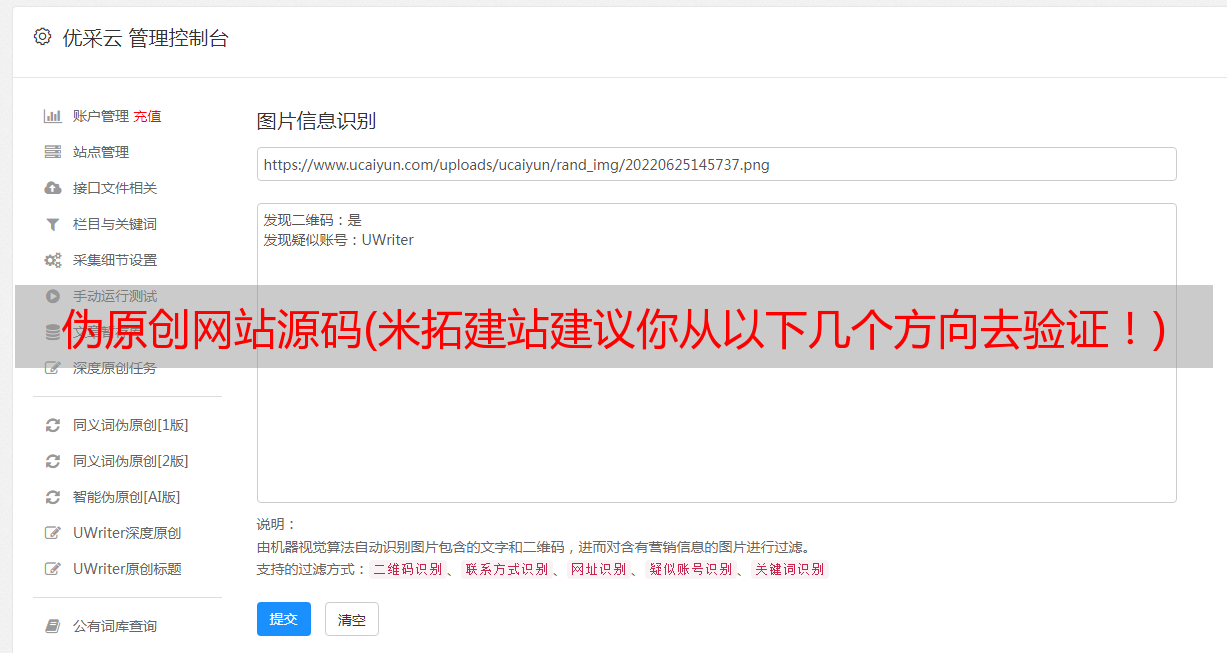
Task: Click the gear icon beside 优采云 管理控制台
Action: (x=42, y=37)
